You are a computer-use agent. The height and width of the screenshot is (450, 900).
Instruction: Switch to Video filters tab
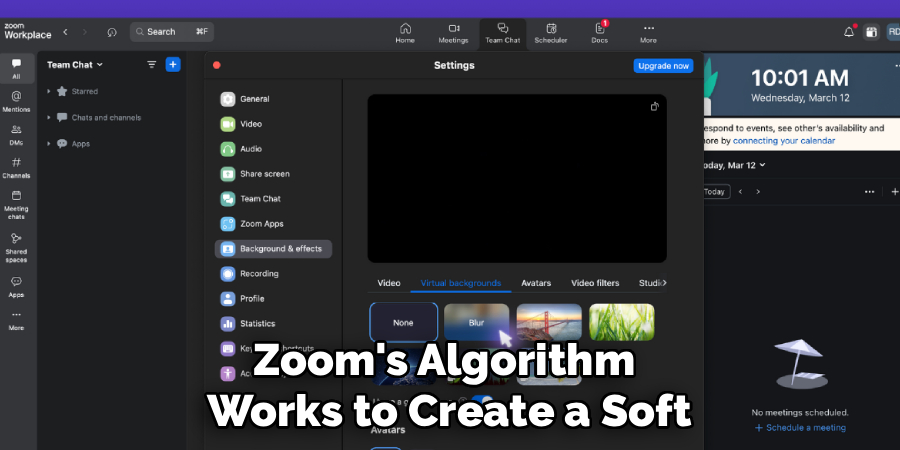(x=595, y=283)
